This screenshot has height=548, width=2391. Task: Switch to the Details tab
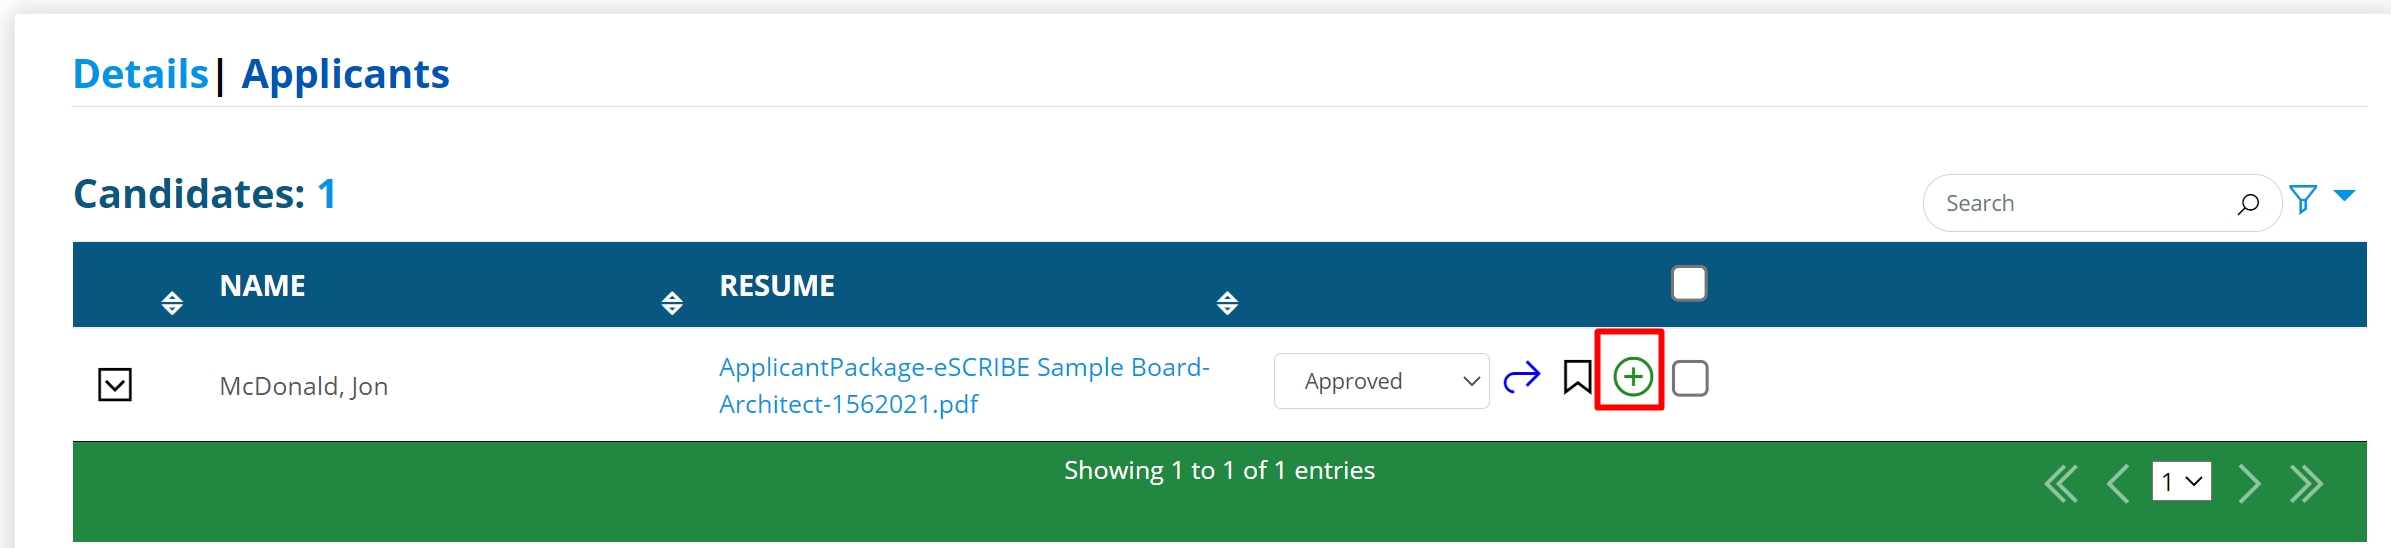[x=141, y=74]
